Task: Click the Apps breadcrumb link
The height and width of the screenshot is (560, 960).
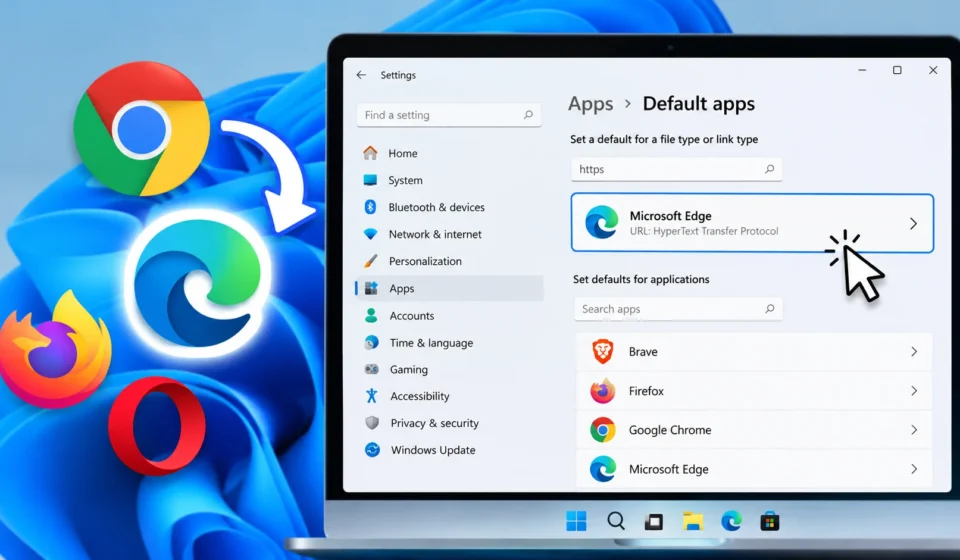Action: 590,104
